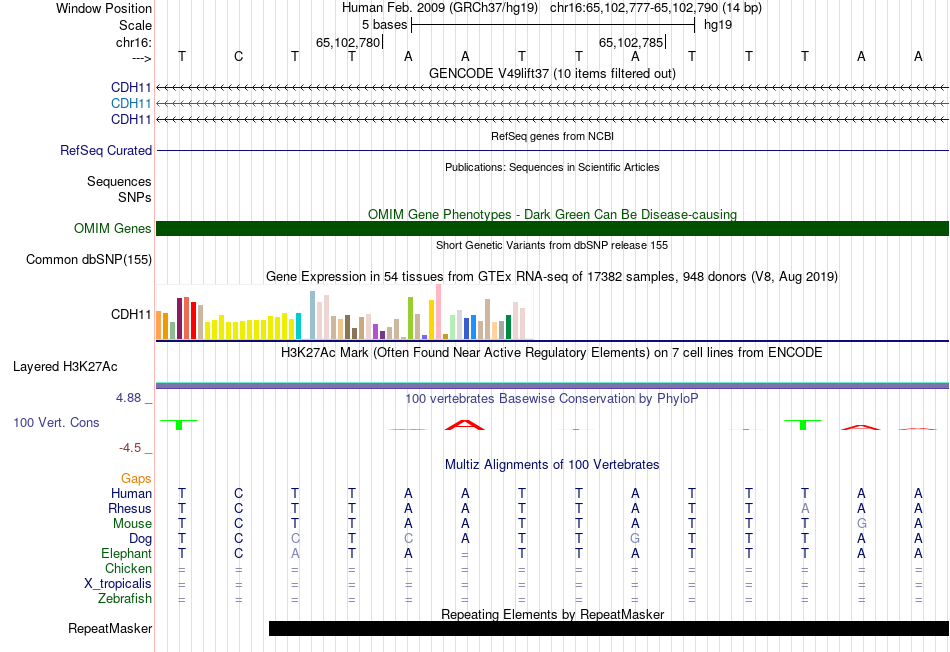Click the RefSeq Curated intron line
This screenshot has width=950, height=652.
click(x=552, y=150)
